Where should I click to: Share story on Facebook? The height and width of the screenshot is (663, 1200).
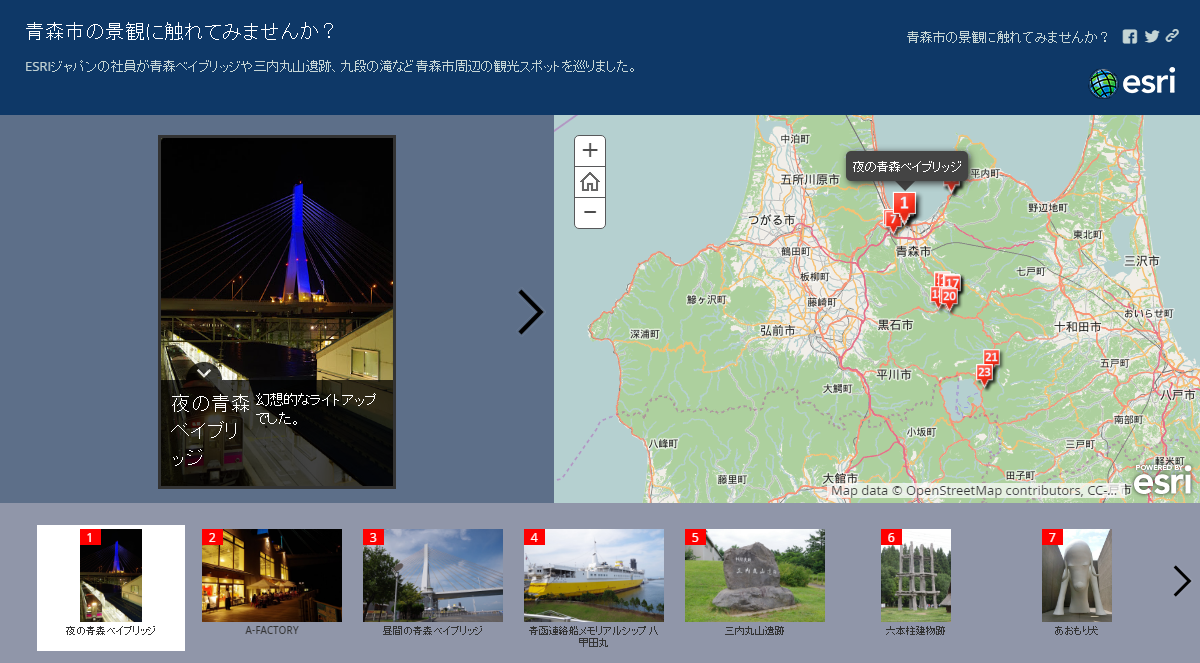click(x=1130, y=37)
